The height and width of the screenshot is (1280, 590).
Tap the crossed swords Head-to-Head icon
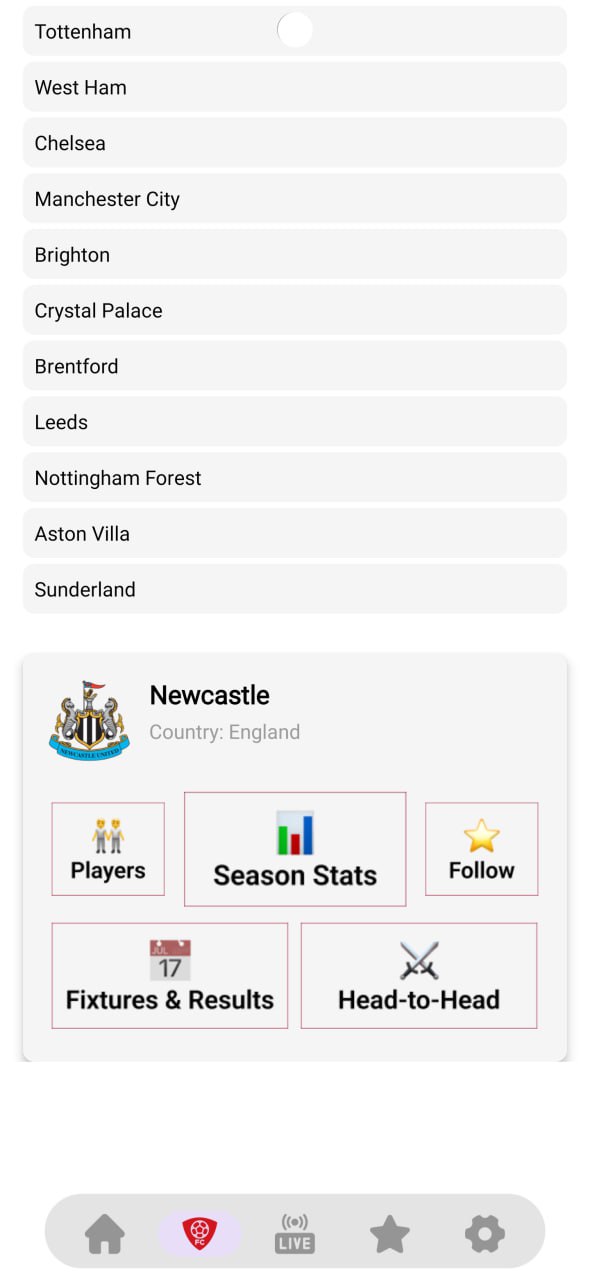point(419,958)
